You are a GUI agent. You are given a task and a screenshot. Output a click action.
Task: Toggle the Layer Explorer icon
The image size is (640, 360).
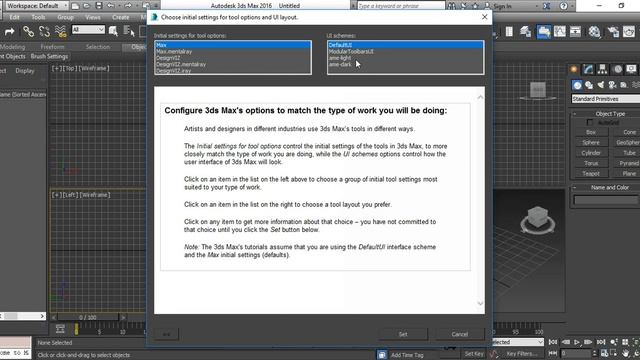[x=525, y=31]
